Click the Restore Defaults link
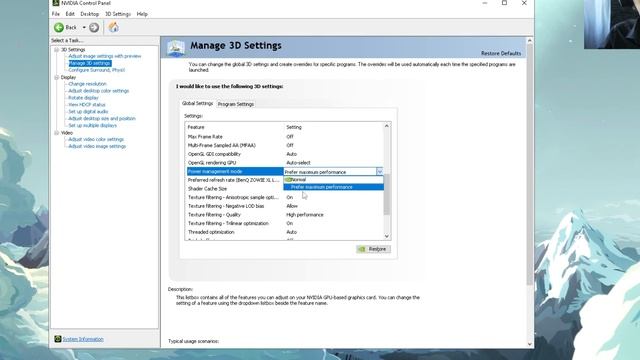Image resolution: width=640 pixels, height=360 pixels. [x=501, y=53]
